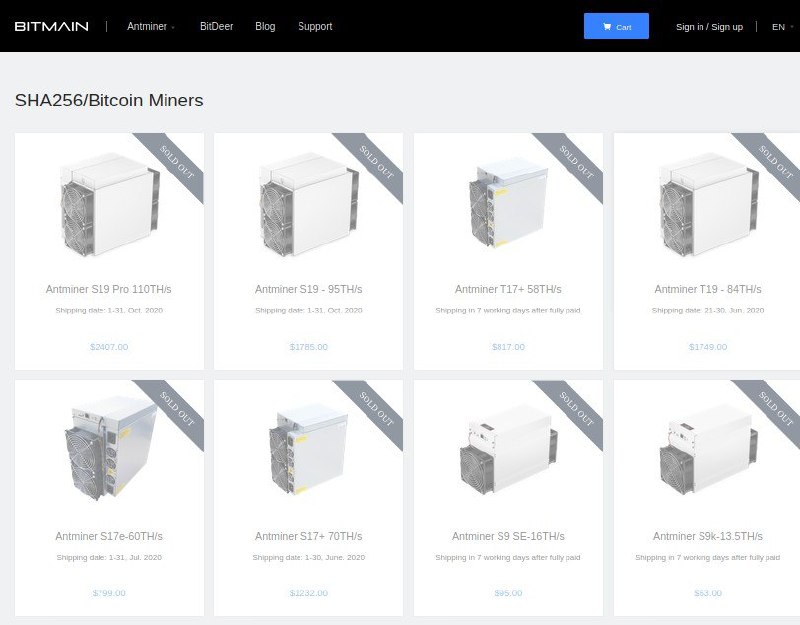Open Antminer T19 - 84TH/s product image

pos(708,204)
